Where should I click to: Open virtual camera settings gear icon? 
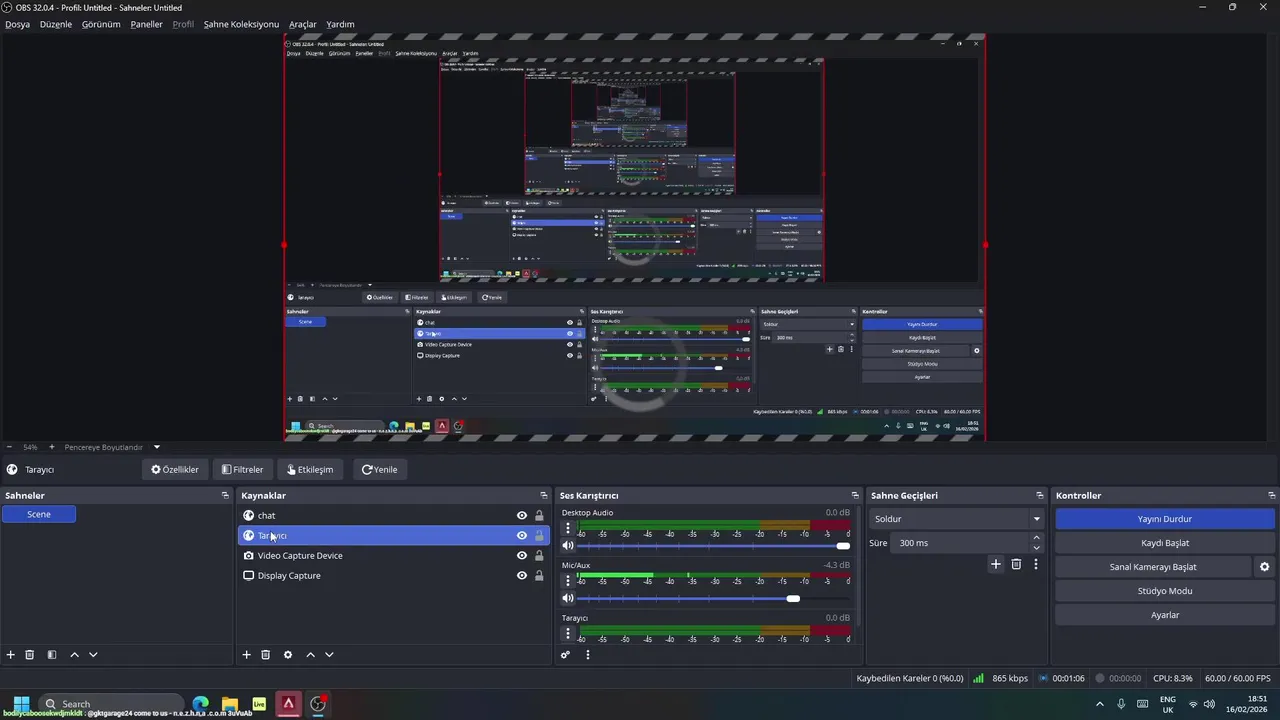(1265, 567)
